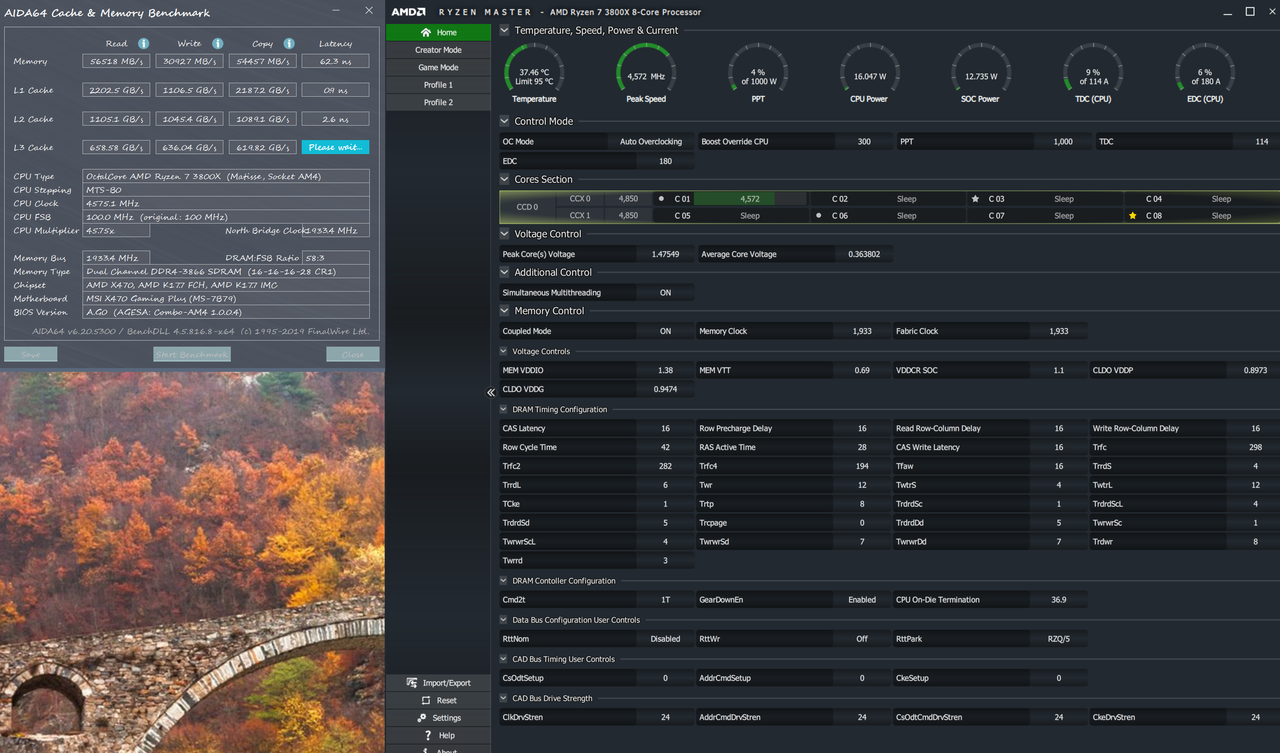Image resolution: width=1280 pixels, height=753 pixels.
Task: Click the 'Please wait...' L3 latency cell
Action: pyautogui.click(x=335, y=147)
